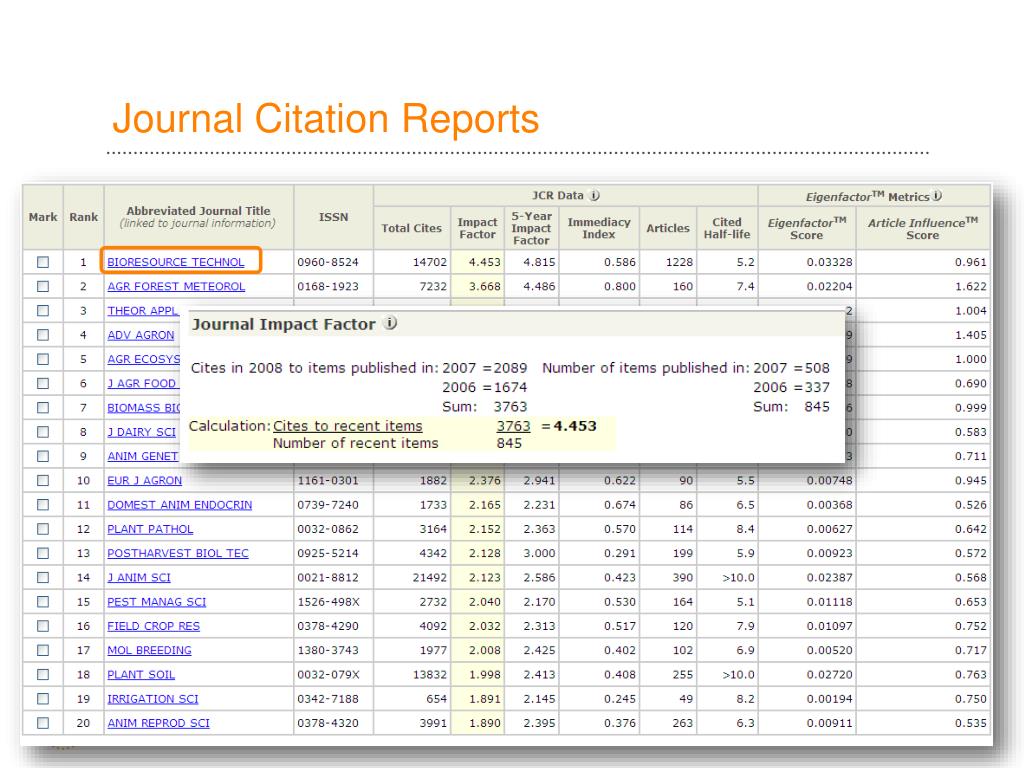Click the Impact Factor column header
This screenshot has width=1024, height=768.
(477, 228)
